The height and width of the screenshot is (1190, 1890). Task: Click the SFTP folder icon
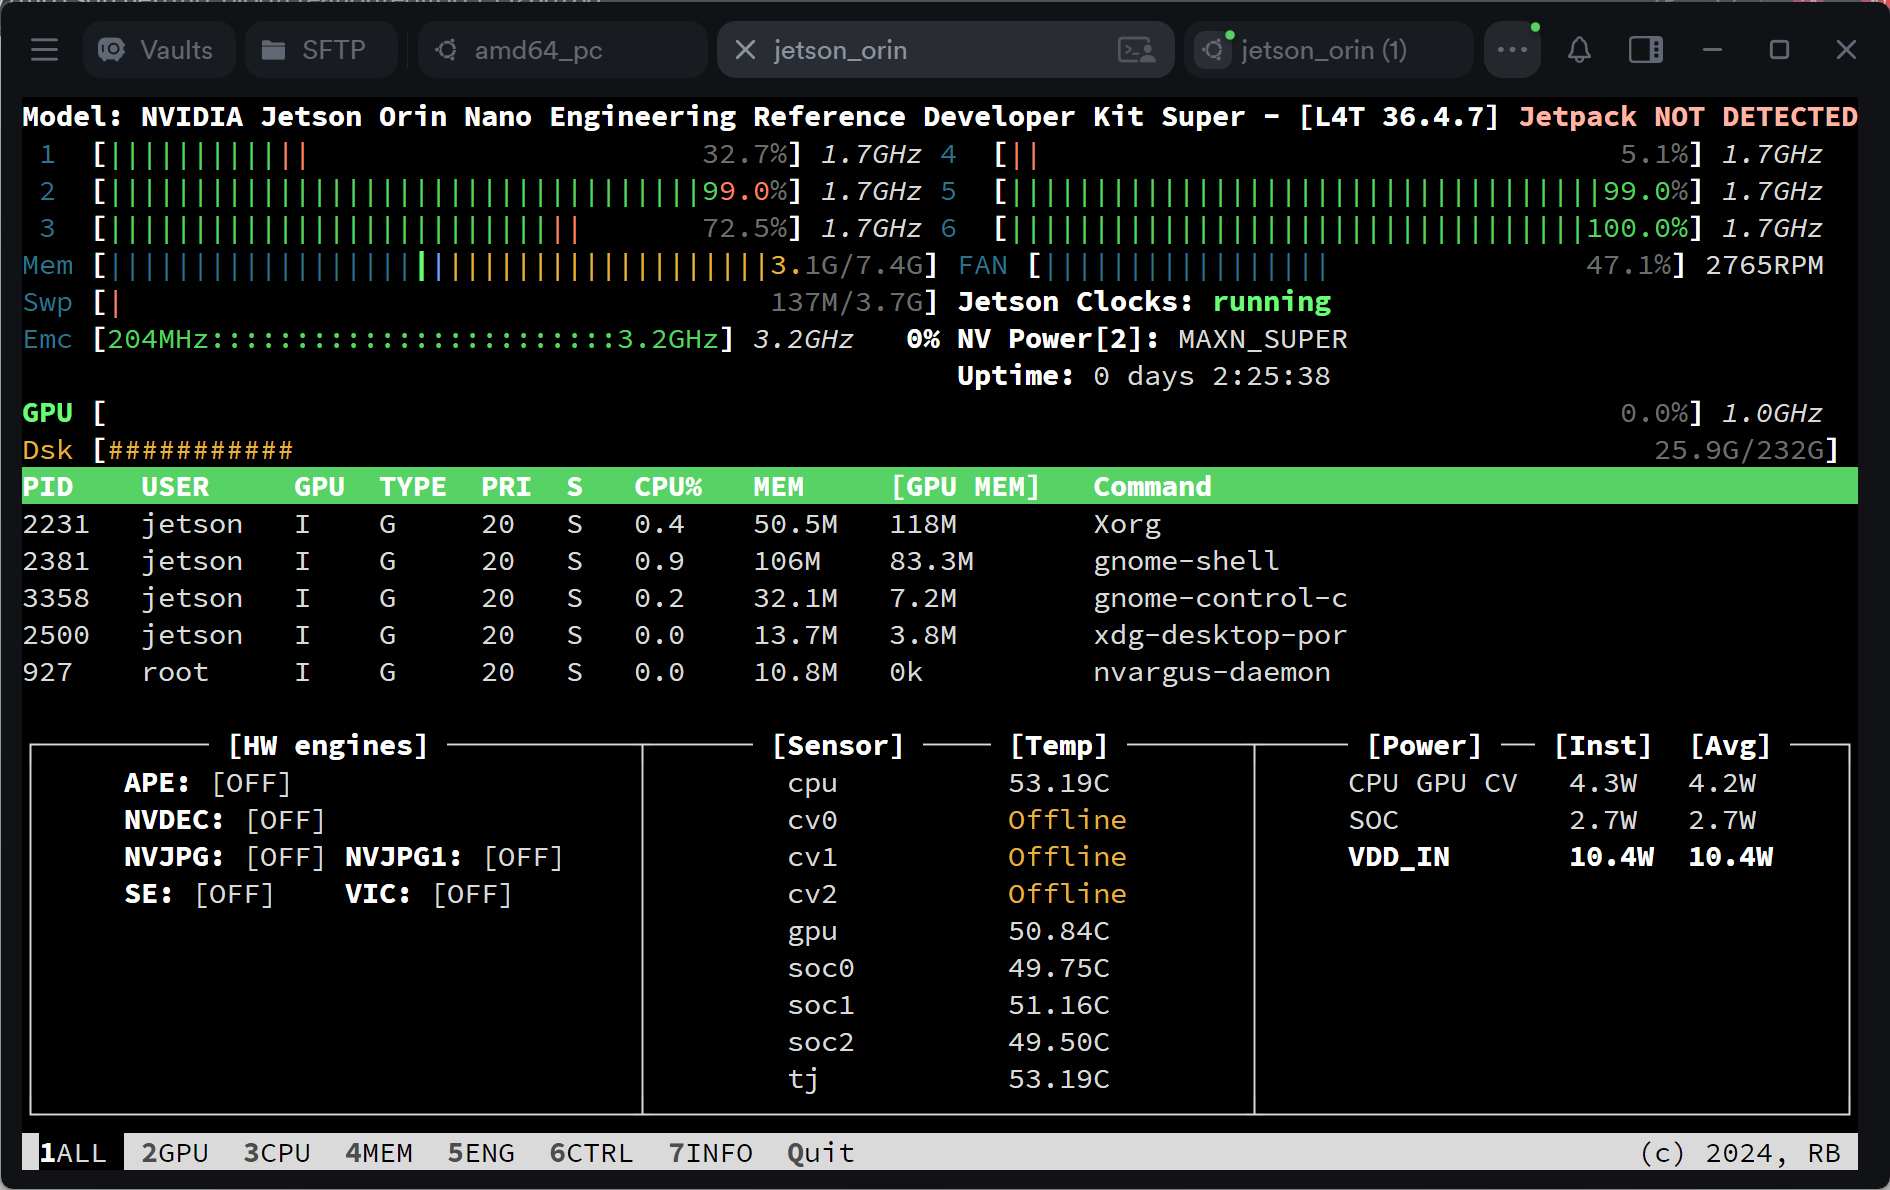pos(273,50)
